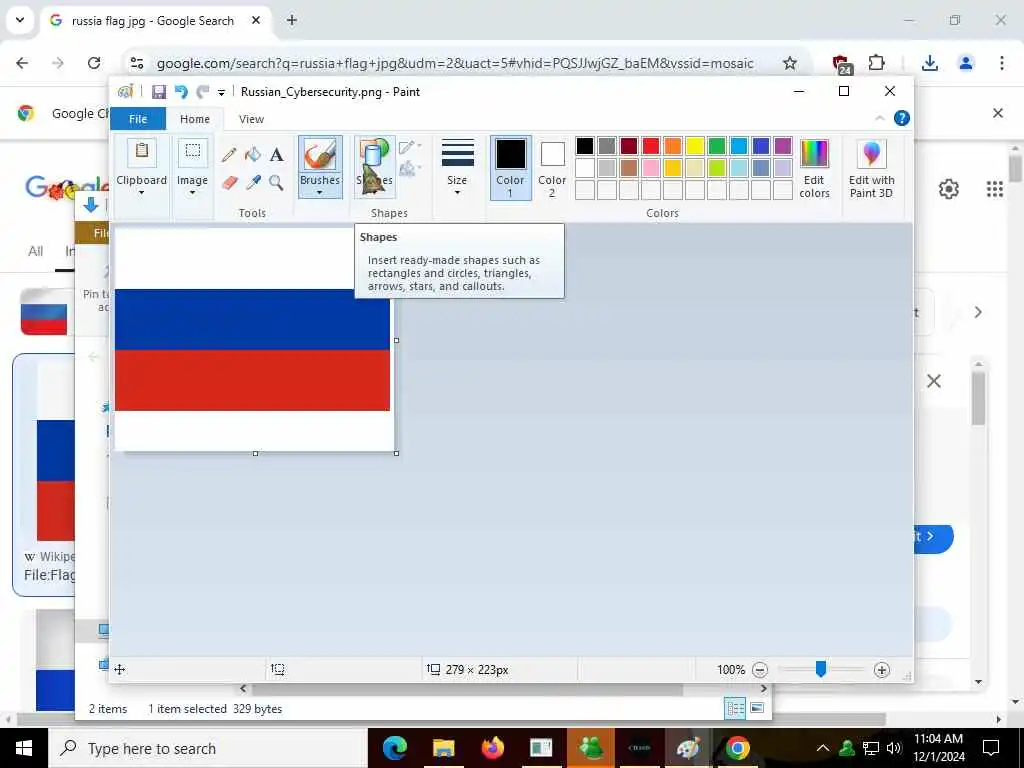Open Google apps grid icon

click(x=995, y=189)
